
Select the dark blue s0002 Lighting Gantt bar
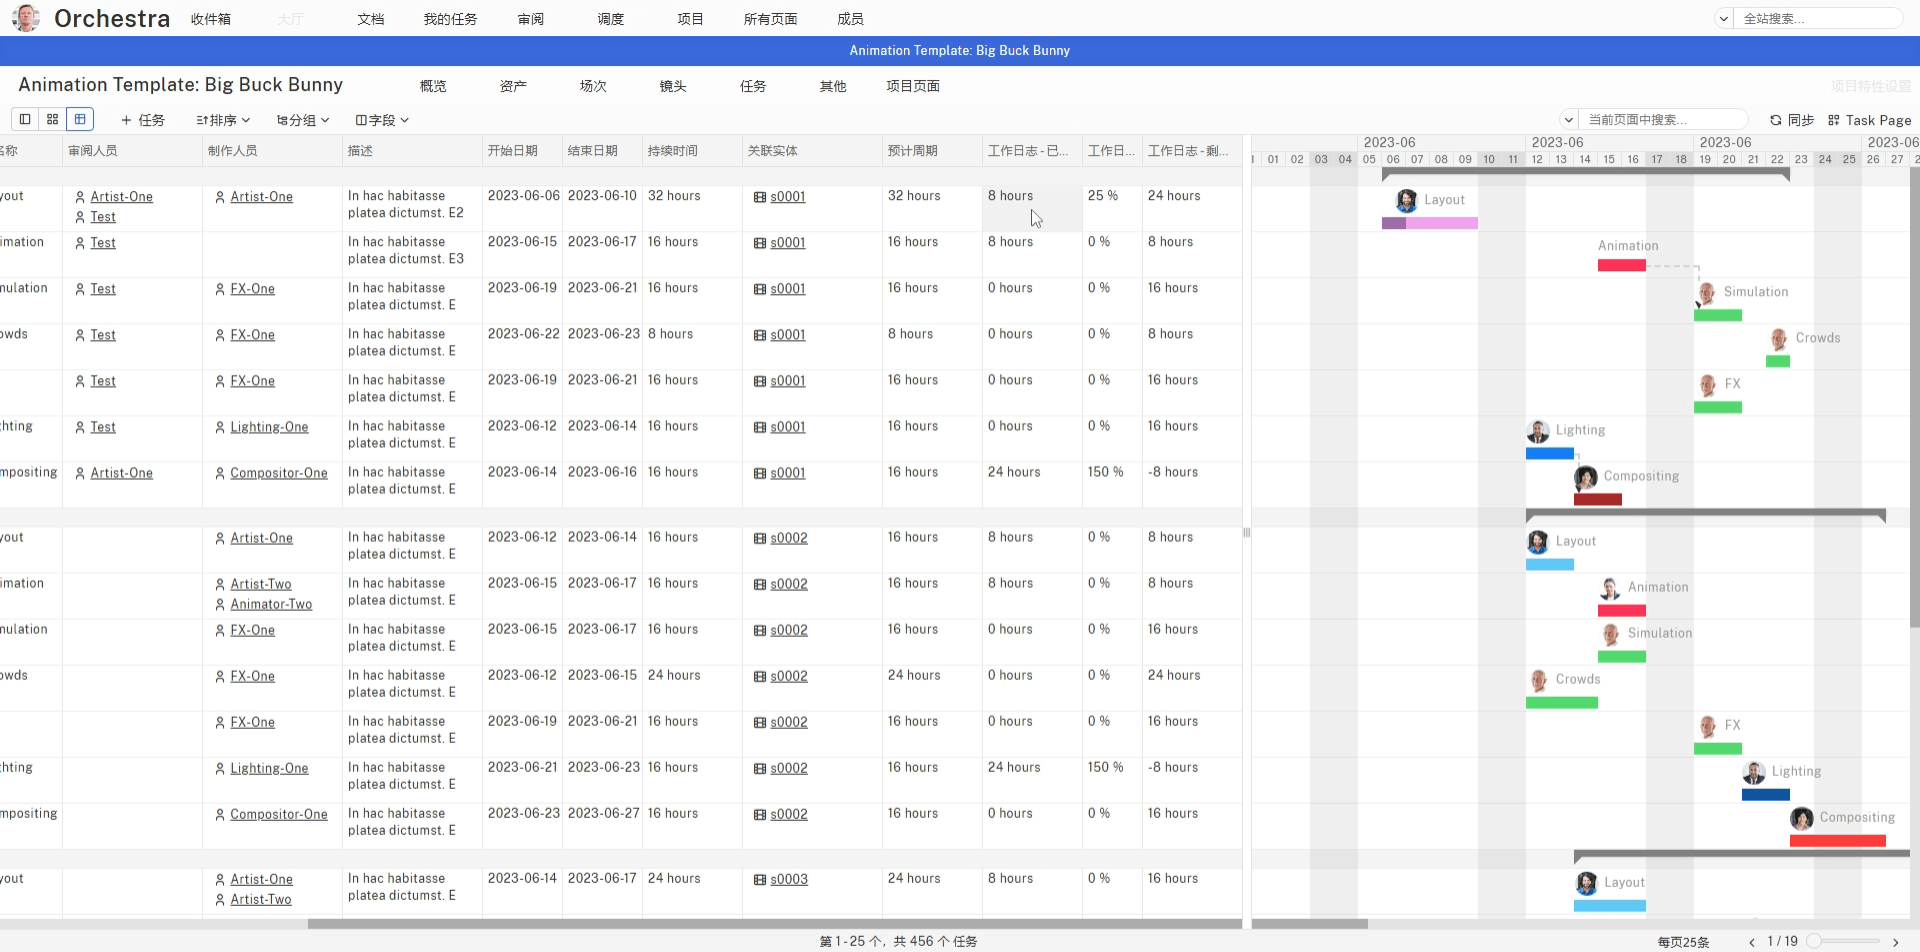pos(1766,795)
